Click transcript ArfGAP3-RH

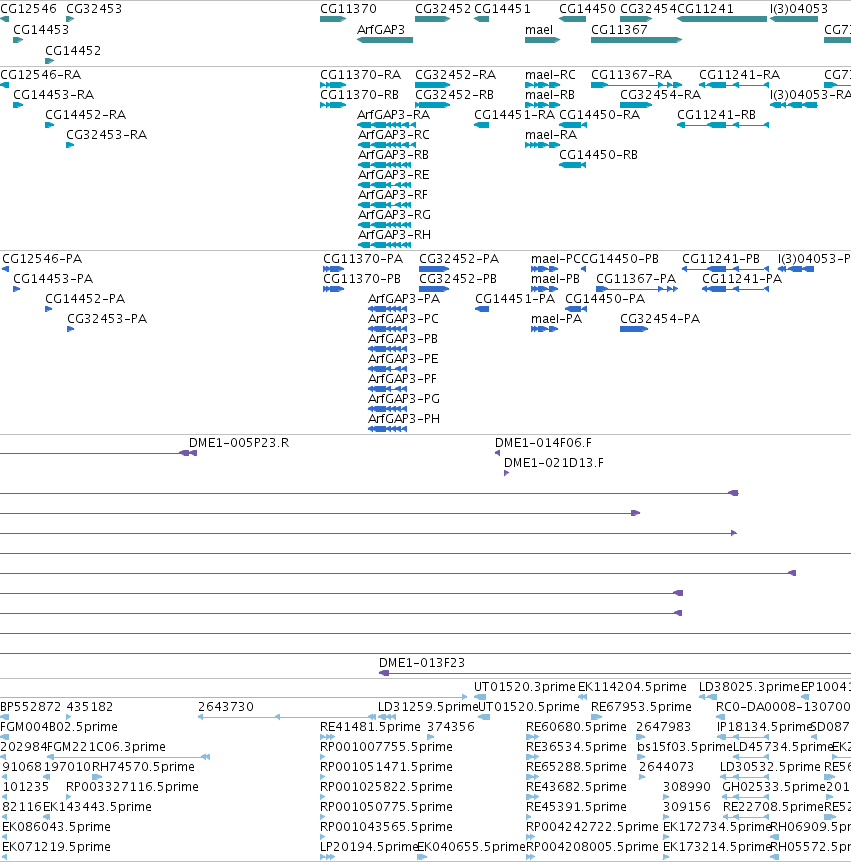pyautogui.click(x=394, y=235)
